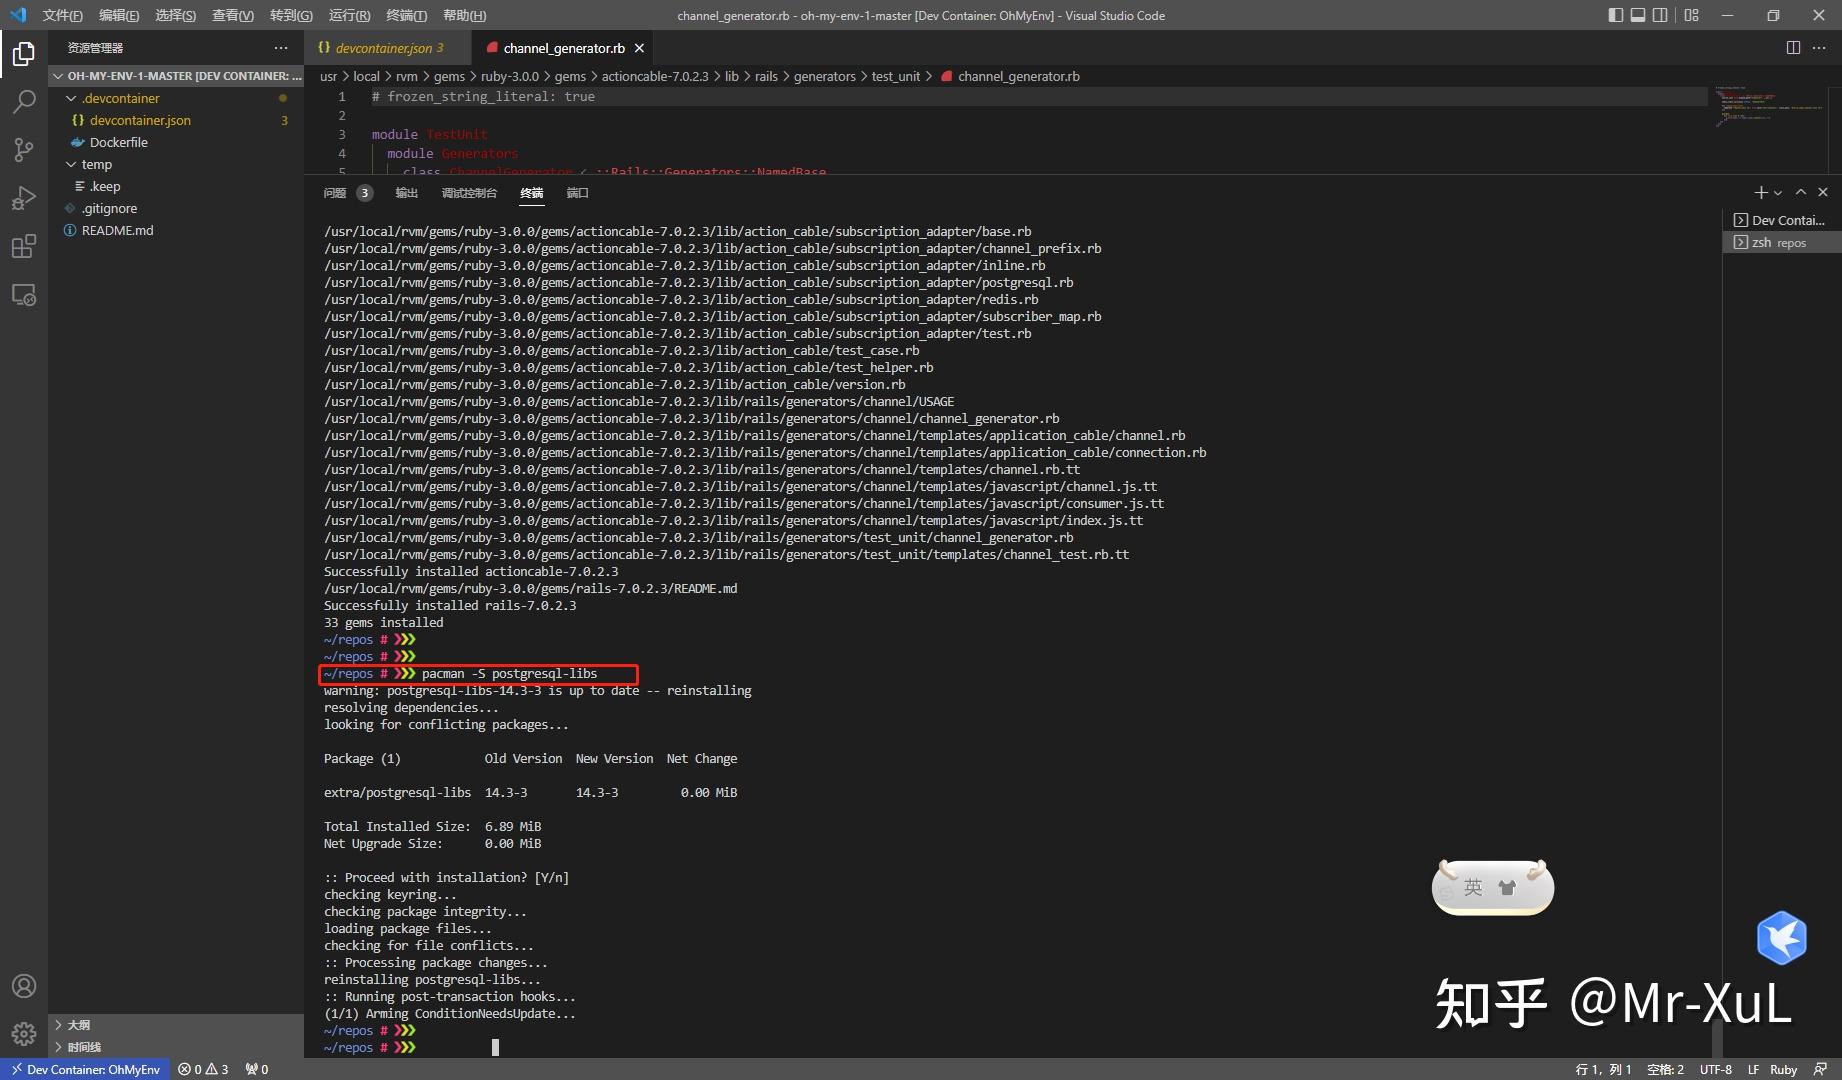Open the 终端(T) menu

(407, 15)
